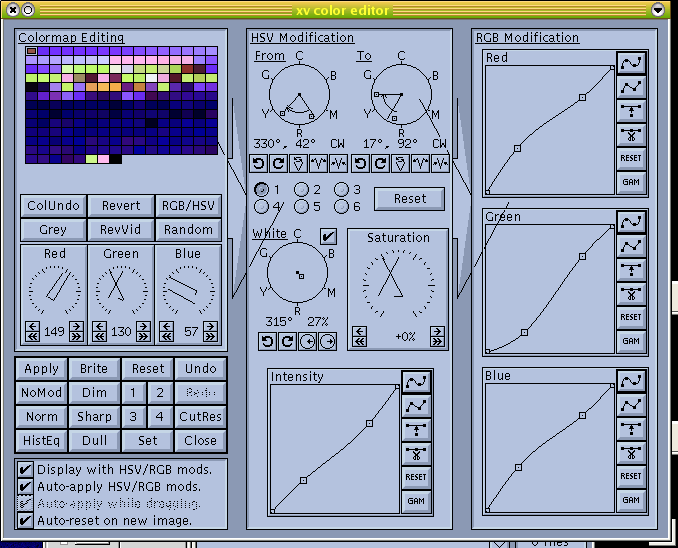Screen dimensions: 678x548
Task: Add a handle point to Green graph
Action: coord(631,270)
